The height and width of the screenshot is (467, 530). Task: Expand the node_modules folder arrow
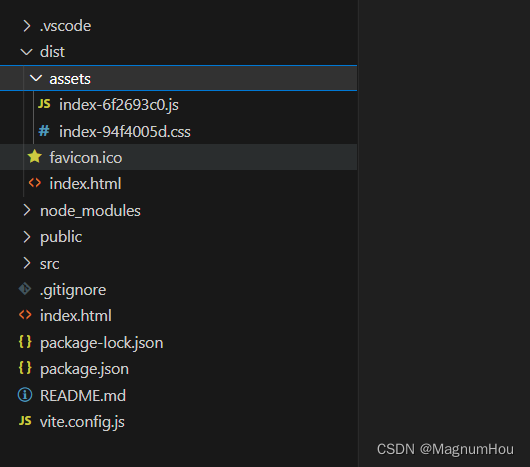27,210
